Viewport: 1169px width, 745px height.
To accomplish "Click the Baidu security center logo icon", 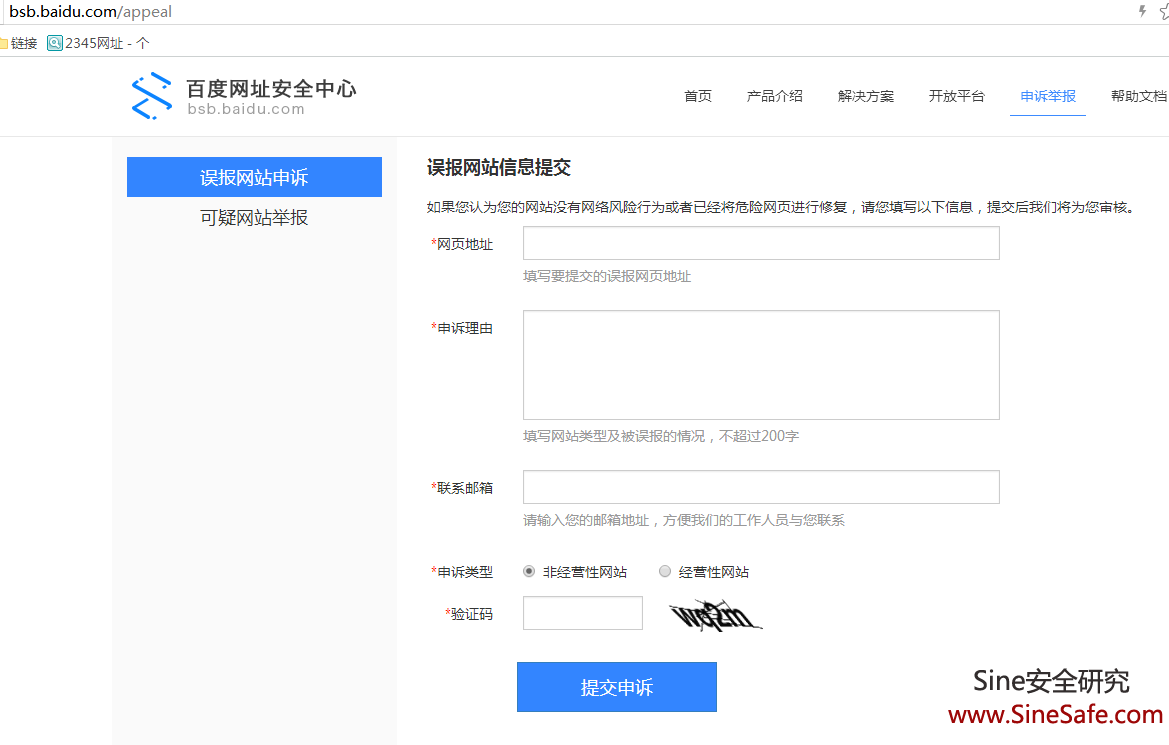I will (151, 96).
